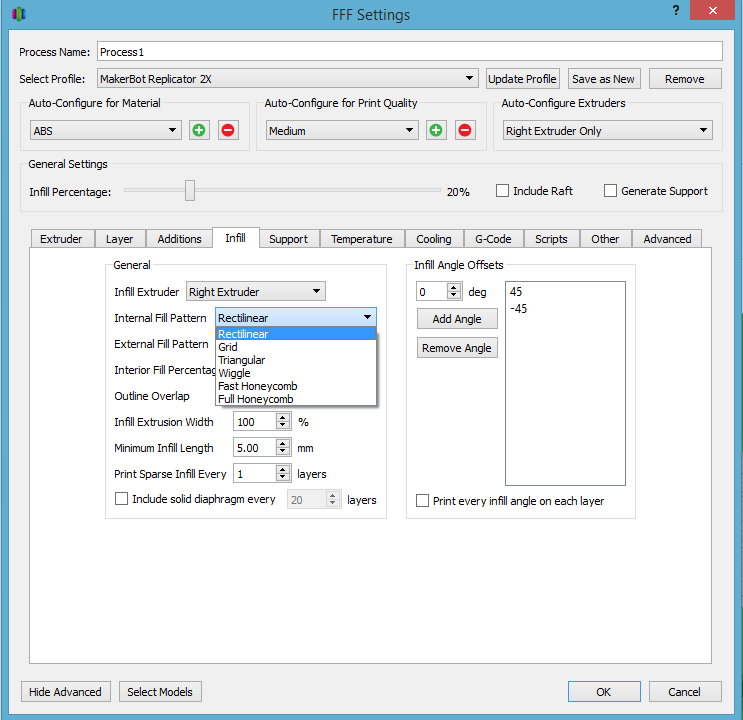This screenshot has height=720, width=743.
Task: Select Grid fill pattern option
Action: (x=296, y=347)
